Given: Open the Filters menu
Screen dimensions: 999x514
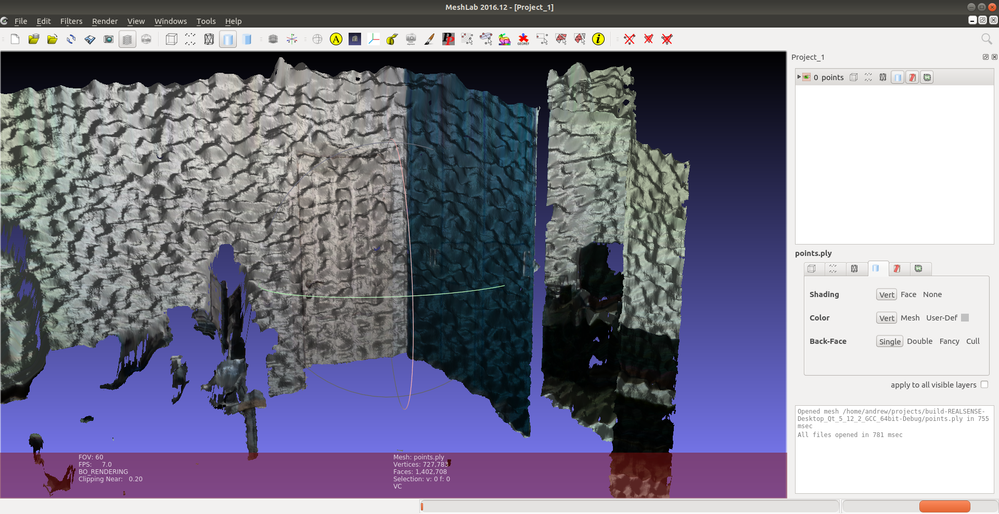Looking at the screenshot, I should 71,21.
